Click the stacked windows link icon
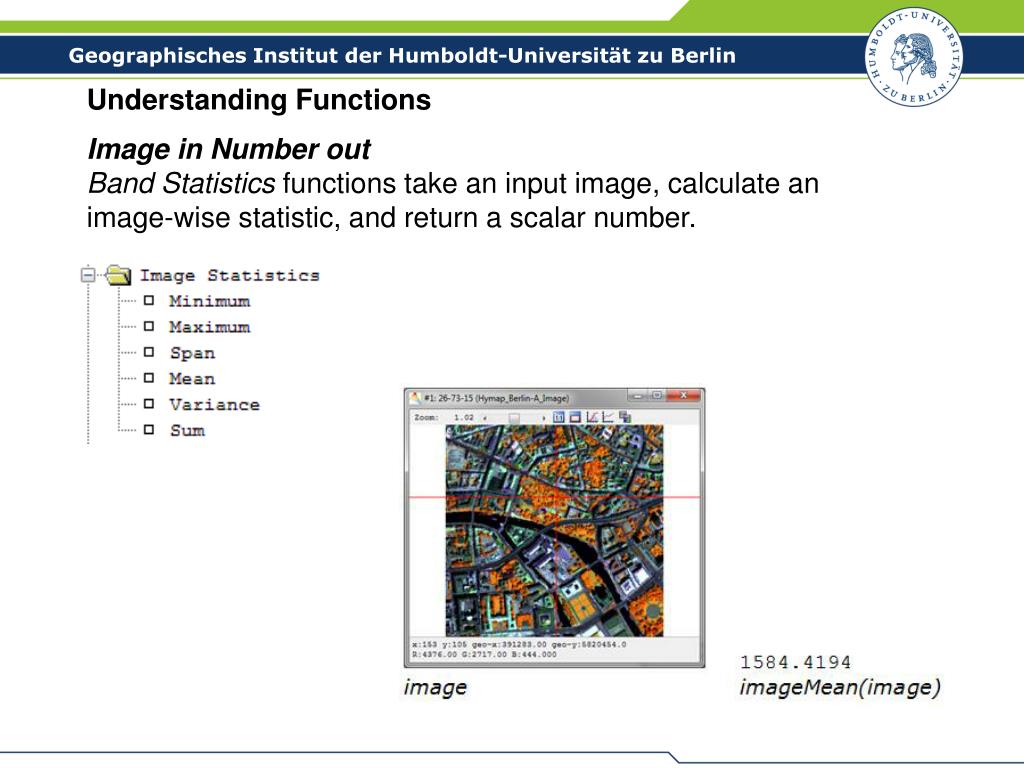 tap(625, 416)
